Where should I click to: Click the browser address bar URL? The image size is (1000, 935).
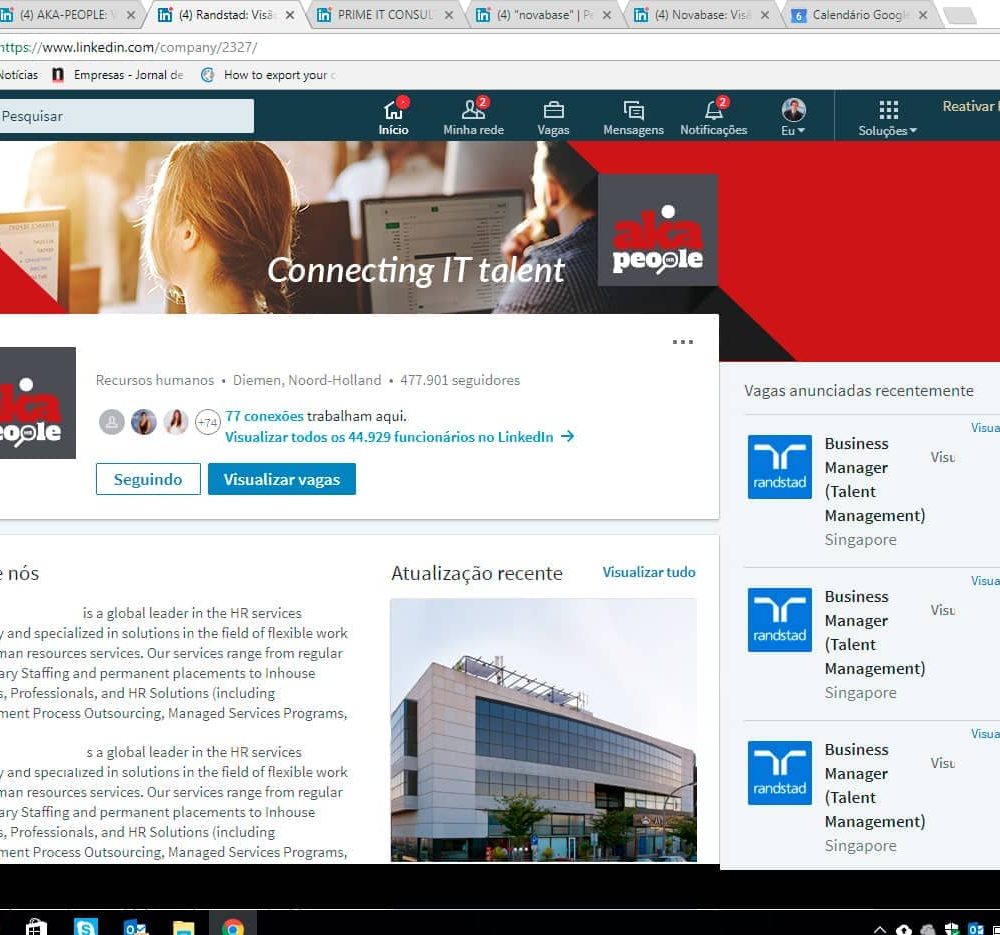pyautogui.click(x=129, y=47)
